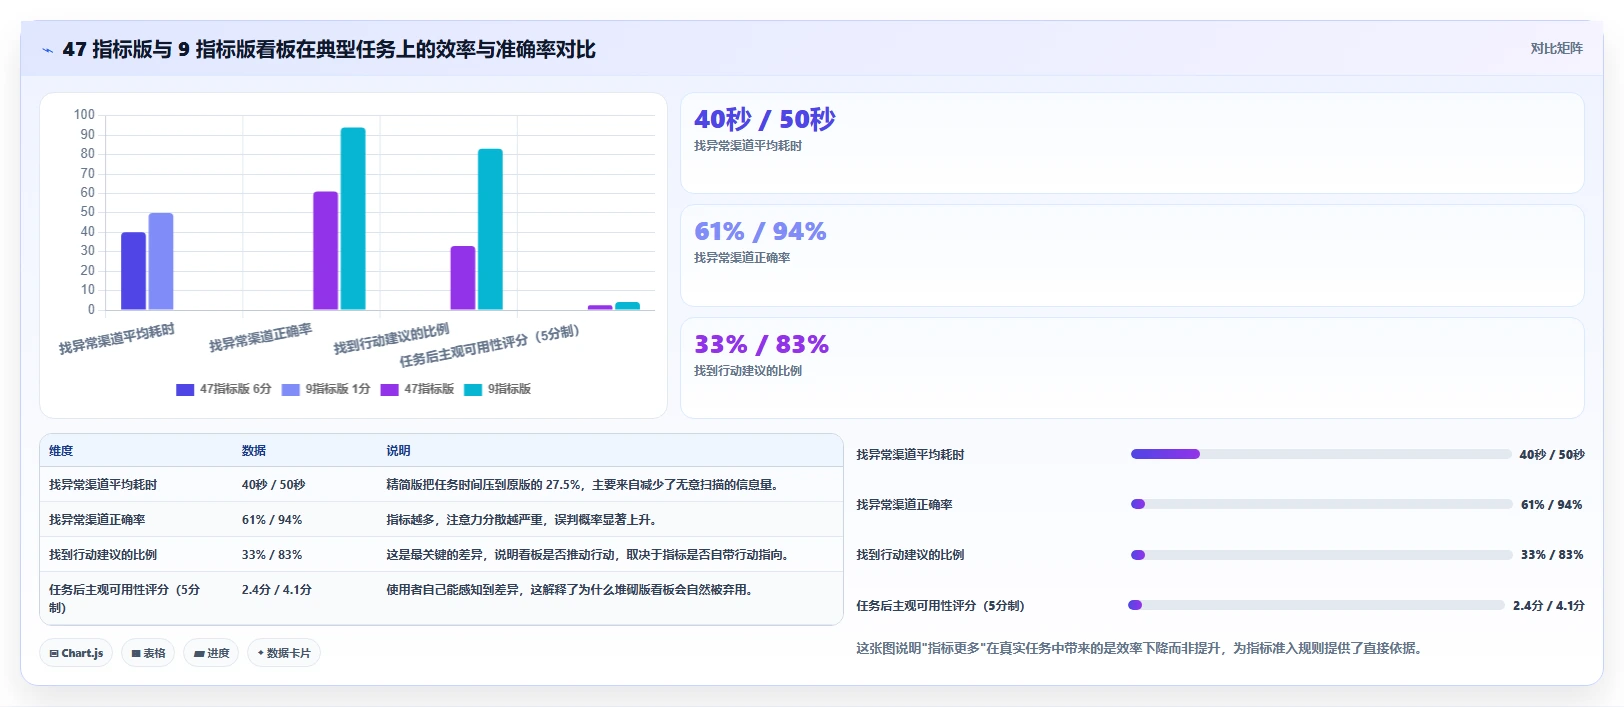Select table value 2.4分 / 4.1分

pos(277,590)
